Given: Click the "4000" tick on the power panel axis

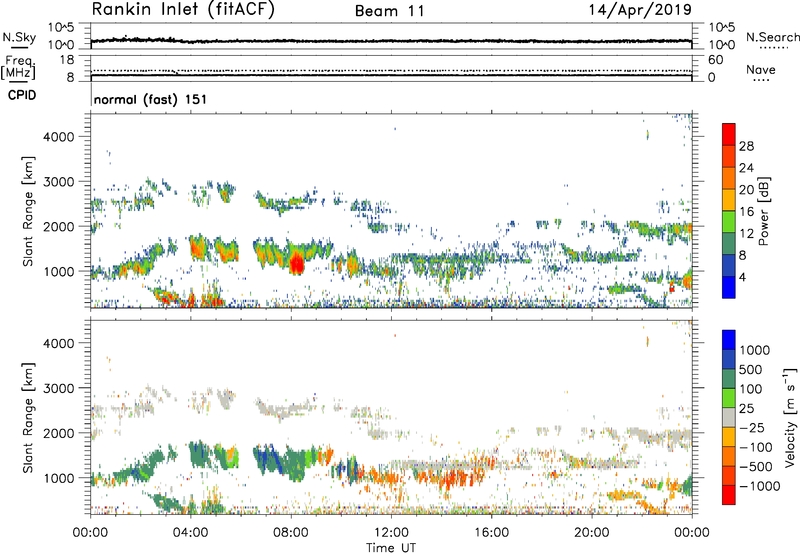Looking at the screenshot, I should tap(59, 137).
